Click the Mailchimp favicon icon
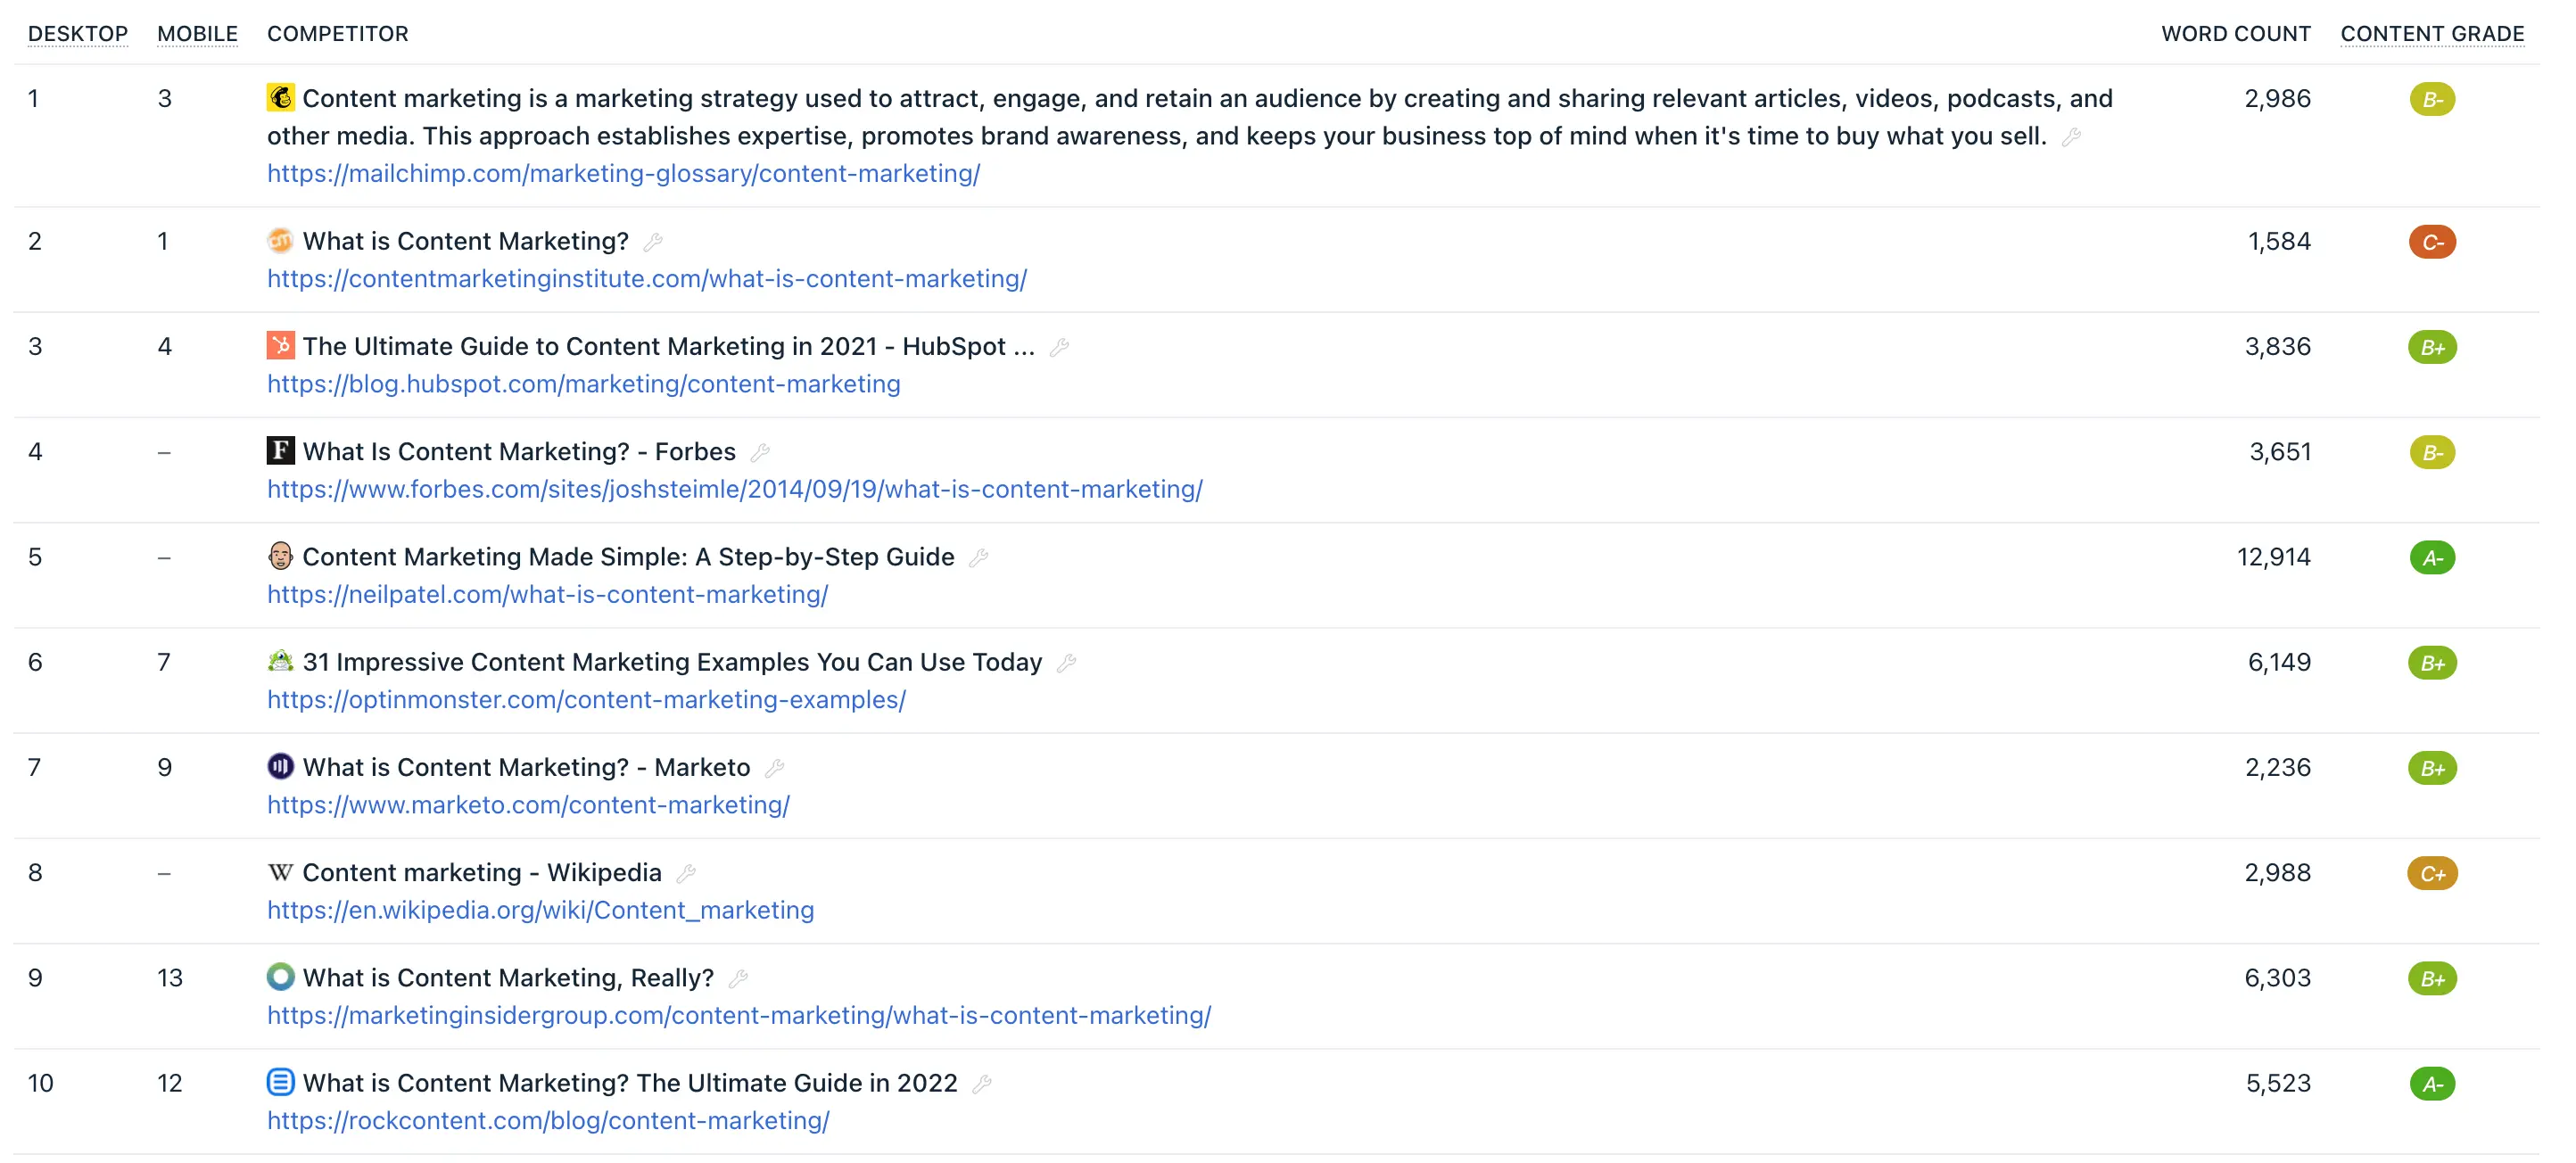2576x1163 pixels. click(x=280, y=98)
